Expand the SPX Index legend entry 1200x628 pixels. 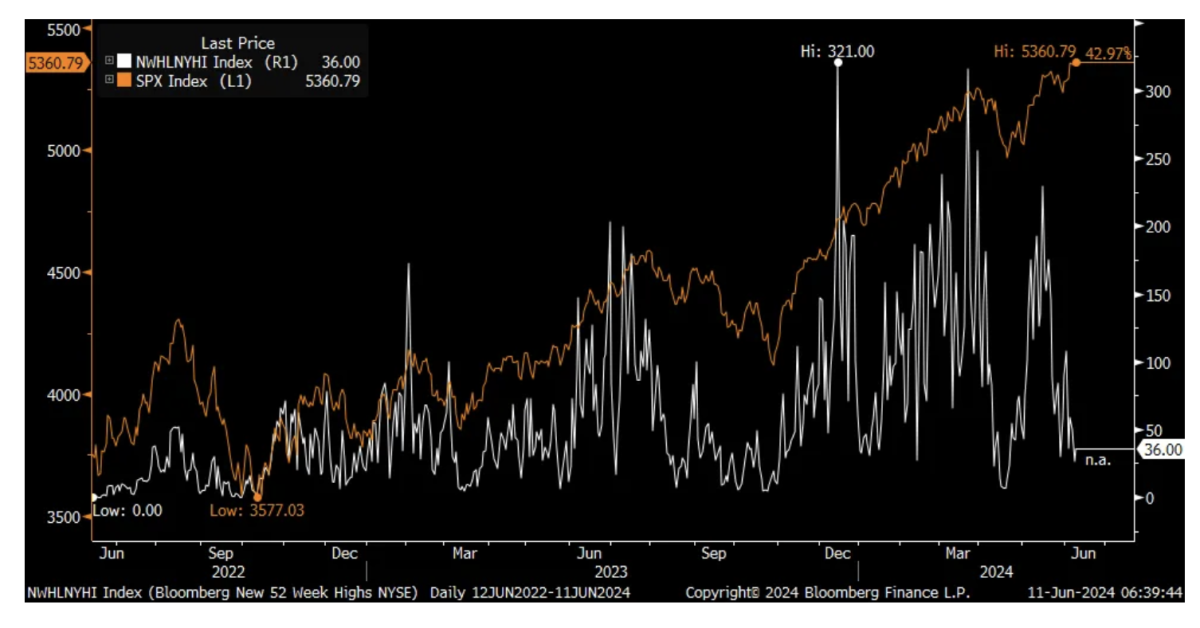click(110, 80)
